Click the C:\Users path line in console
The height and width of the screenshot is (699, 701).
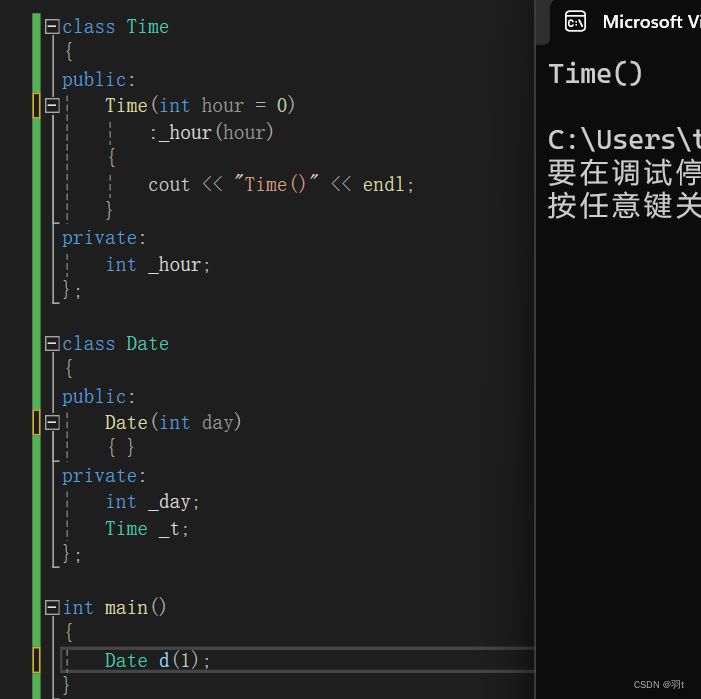tap(624, 140)
